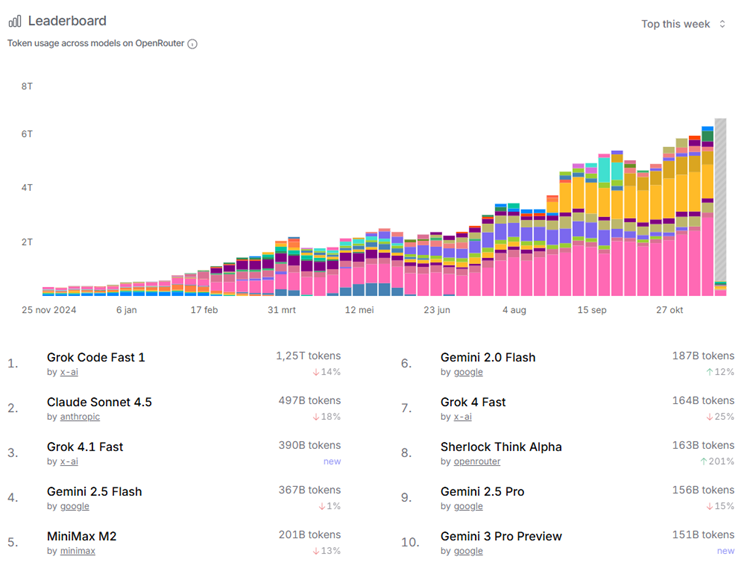This screenshot has height=574, width=753.
Task: Open the Gemini 3 Pro Preview model page
Action: click(501, 536)
